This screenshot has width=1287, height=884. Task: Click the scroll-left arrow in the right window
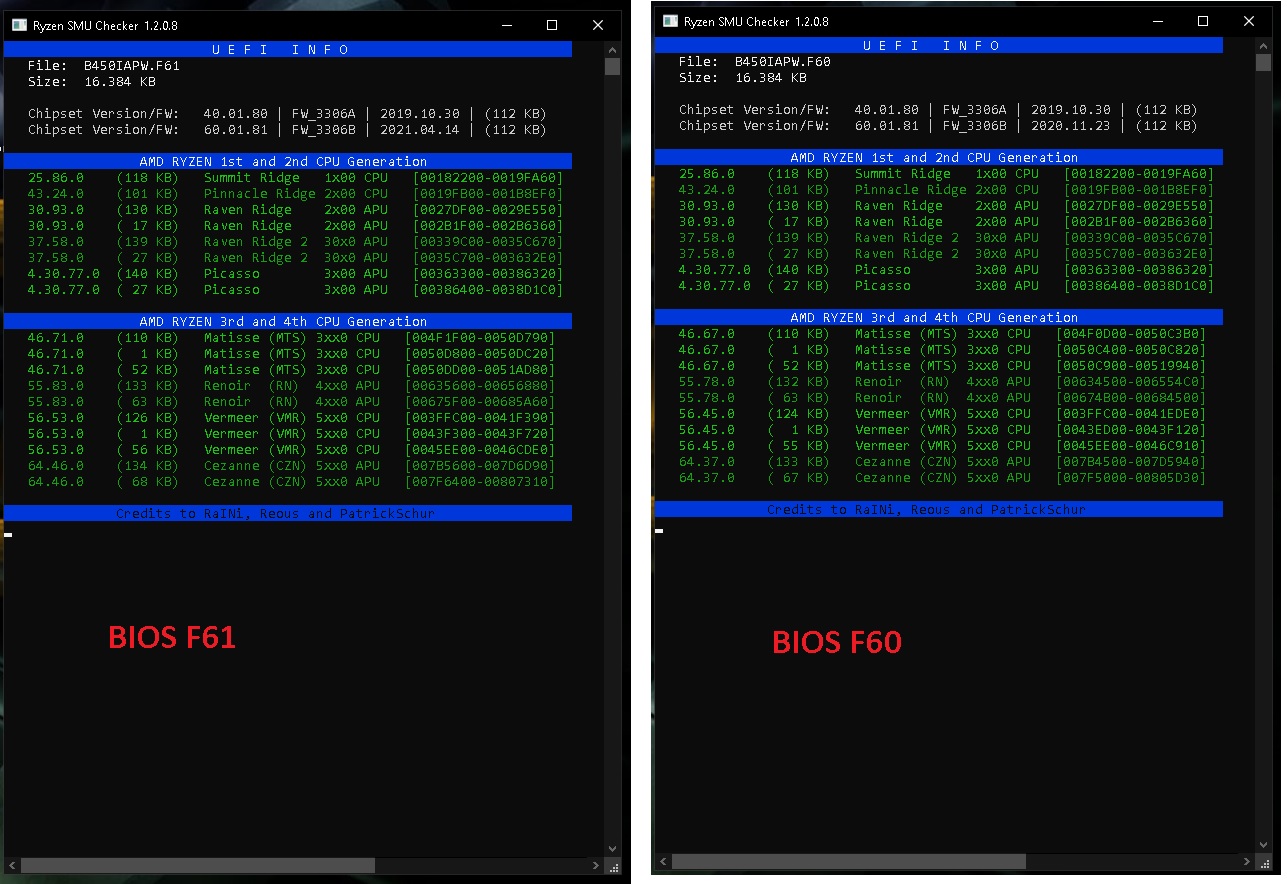(662, 861)
